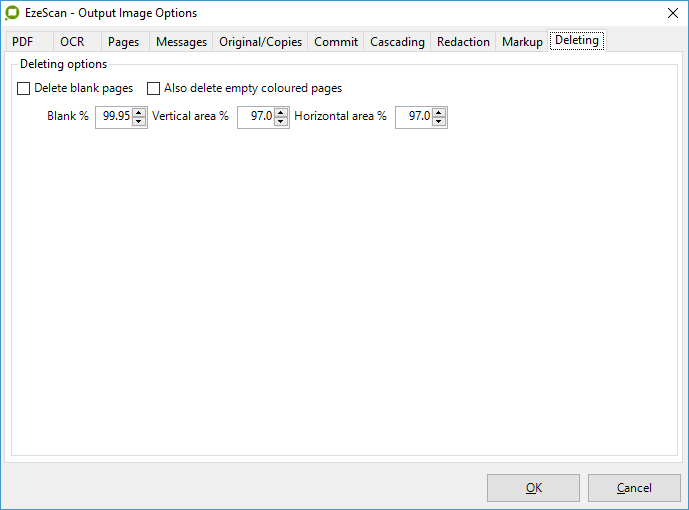Decrease Horizontal area % using down arrow

pyautogui.click(x=439, y=122)
